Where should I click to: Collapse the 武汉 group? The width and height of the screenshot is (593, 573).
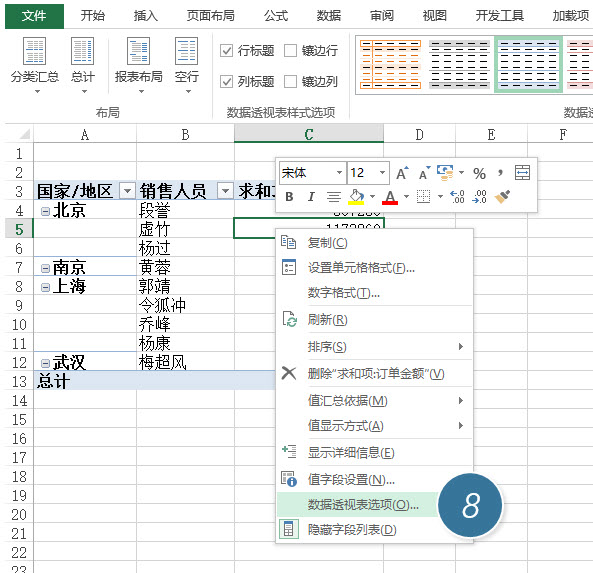point(45,363)
